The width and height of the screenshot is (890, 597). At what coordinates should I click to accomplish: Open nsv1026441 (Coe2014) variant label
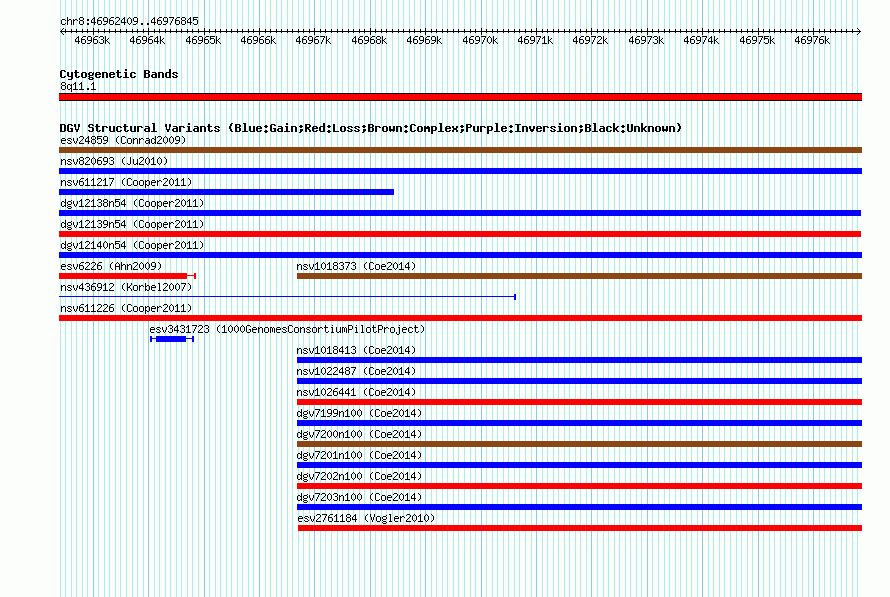(x=356, y=392)
